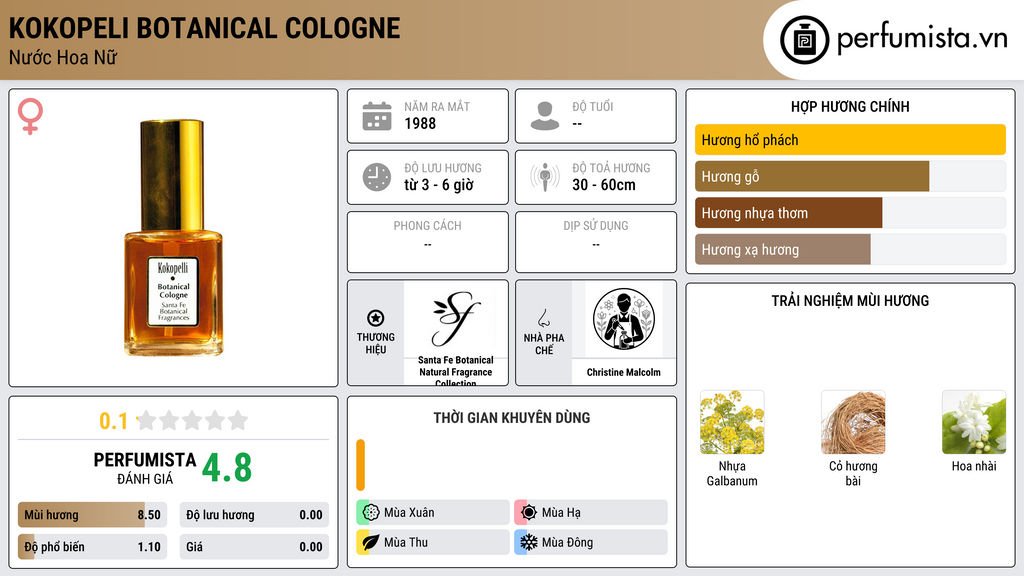Click the Độ lưu hương 0.00 score row
This screenshot has width=1024, height=576.
click(x=254, y=515)
